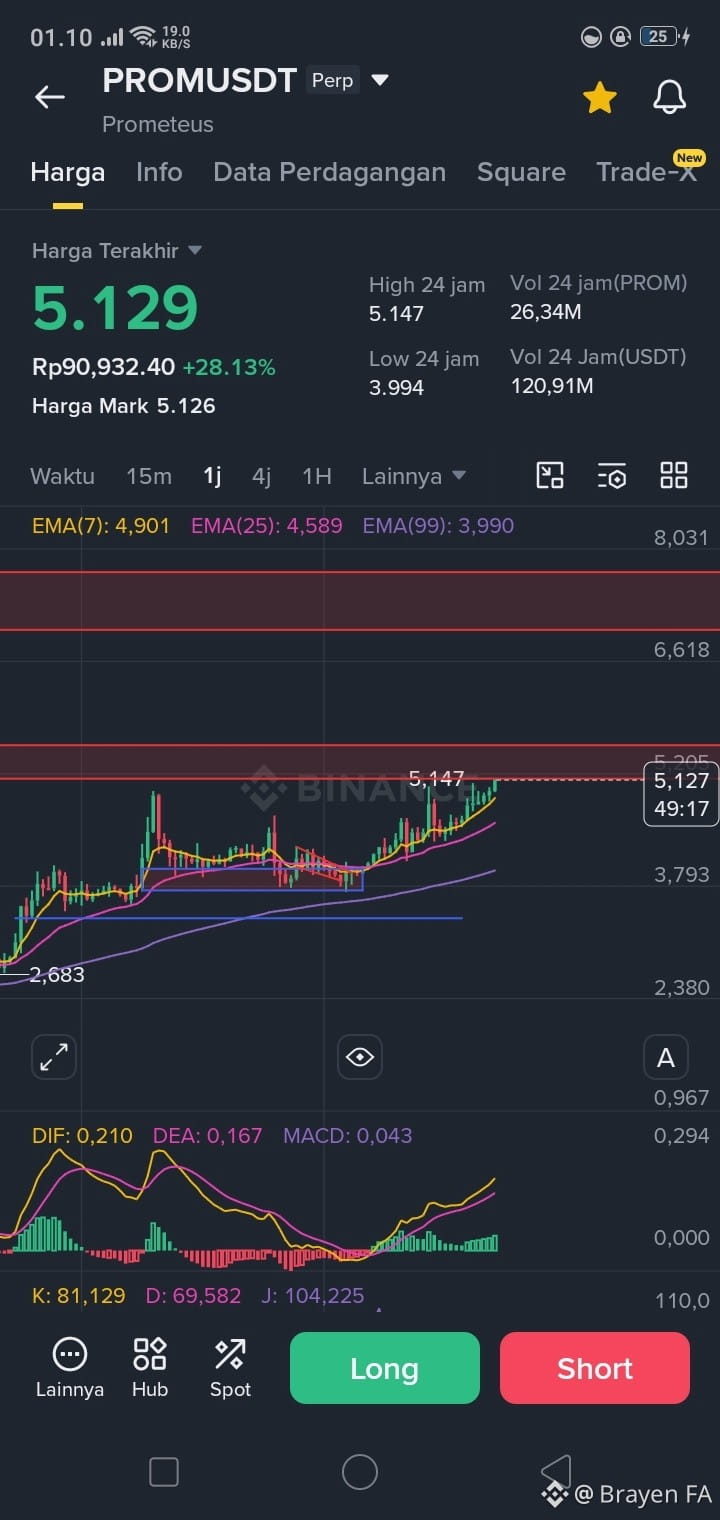720x1520 pixels.
Task: Select the 1j timeframe
Action: point(212,476)
